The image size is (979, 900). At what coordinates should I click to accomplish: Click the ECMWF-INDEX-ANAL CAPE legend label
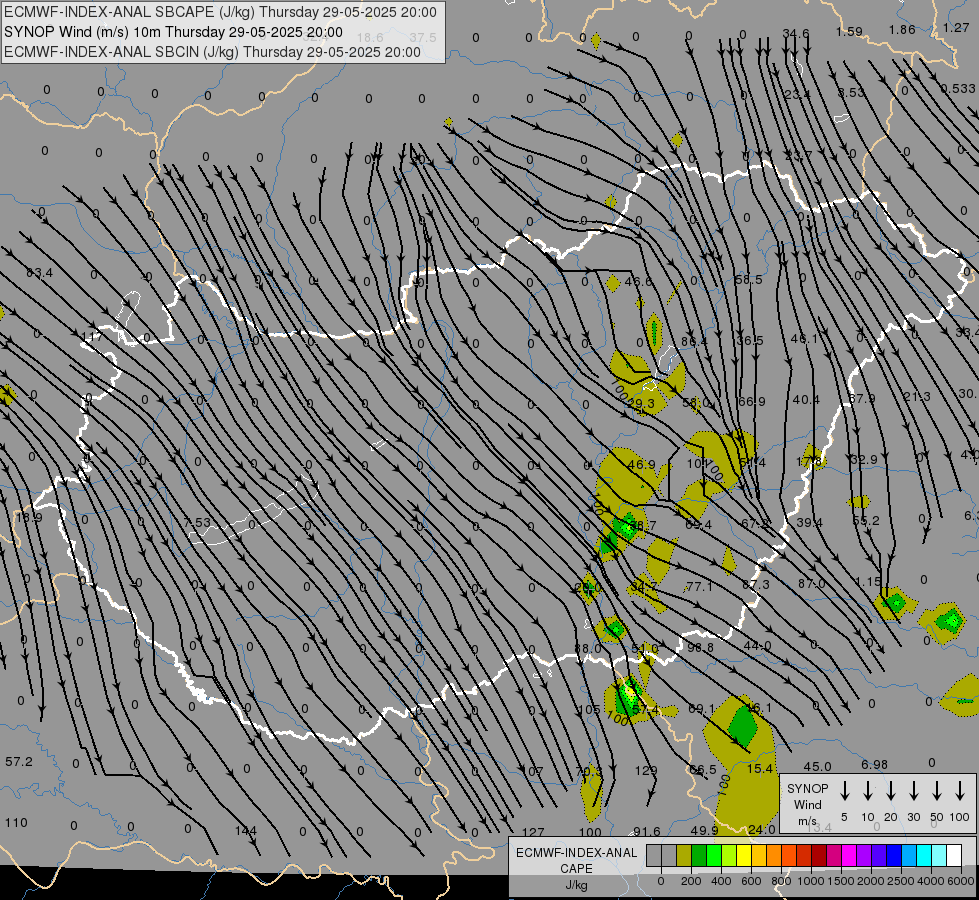pos(576,860)
